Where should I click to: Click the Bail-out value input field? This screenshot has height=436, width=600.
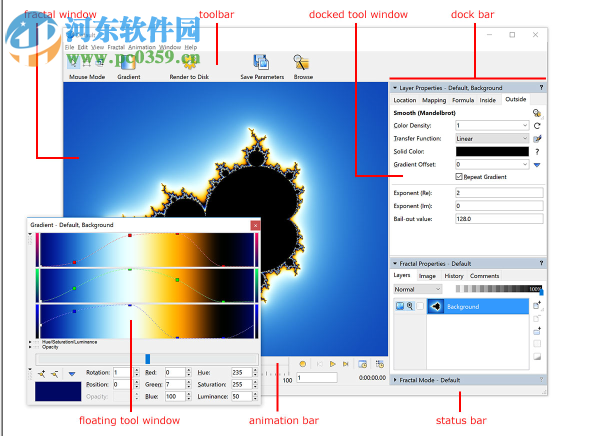[499, 219]
